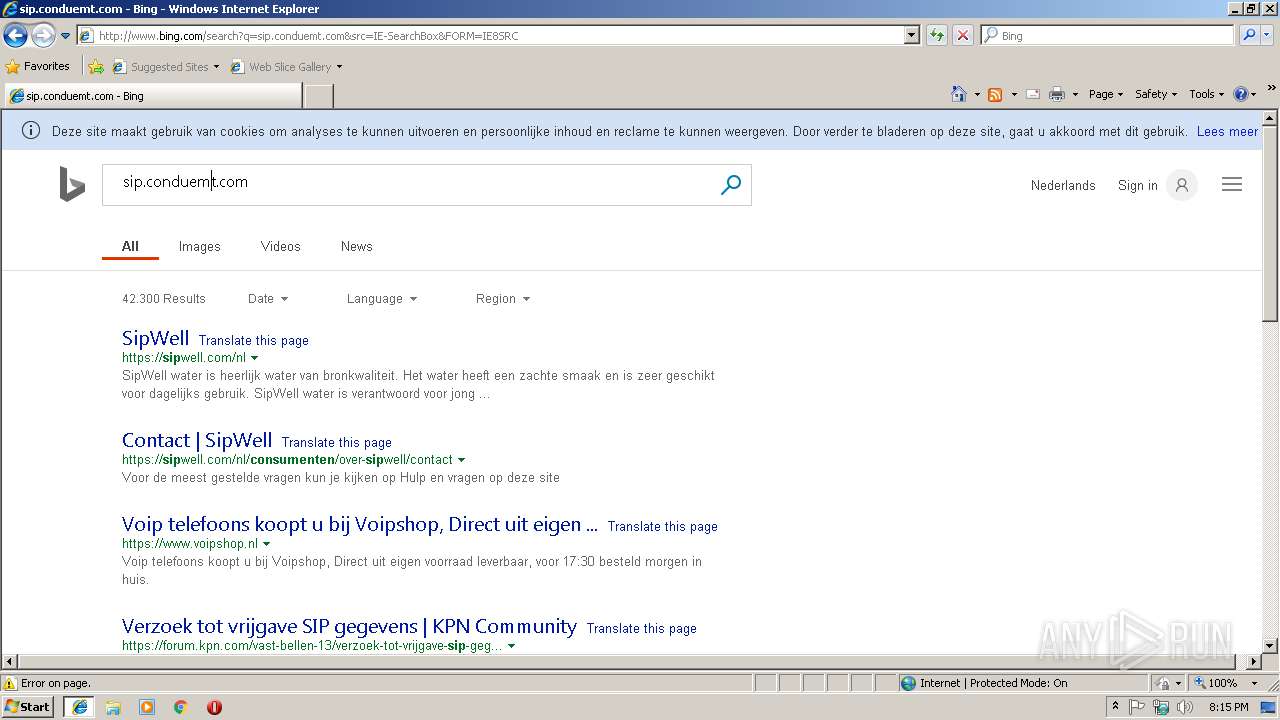Open Web Slice Gallery link
Image resolution: width=1280 pixels, height=720 pixels.
[x=286, y=67]
